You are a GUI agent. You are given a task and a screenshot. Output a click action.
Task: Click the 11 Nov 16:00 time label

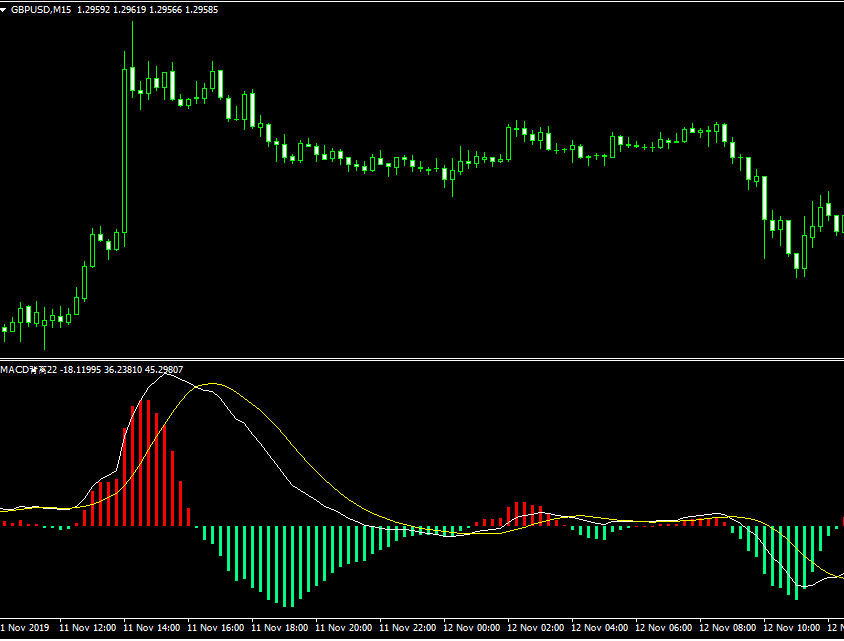pyautogui.click(x=216, y=628)
